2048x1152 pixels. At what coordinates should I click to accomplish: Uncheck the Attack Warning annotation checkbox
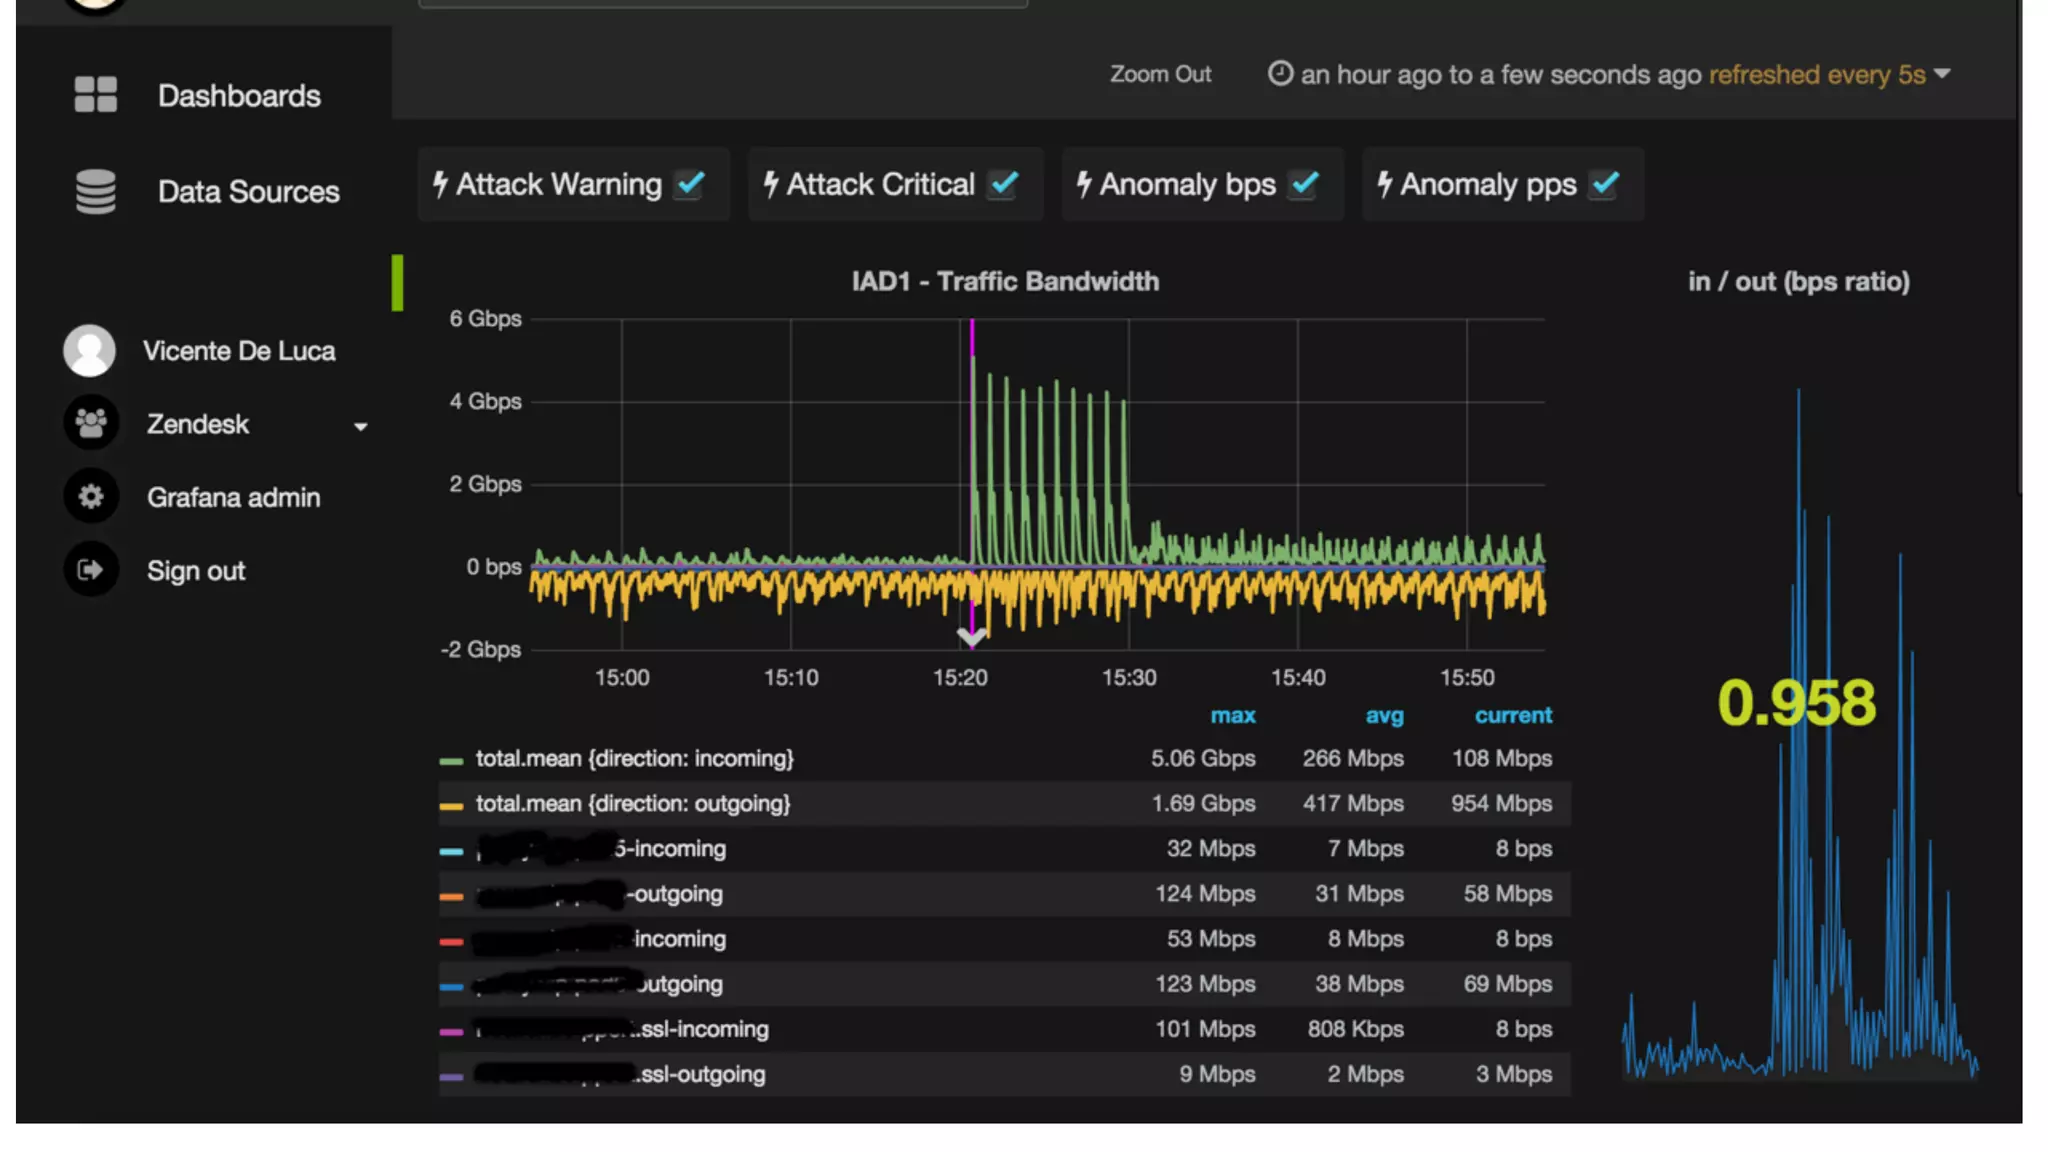click(x=690, y=184)
